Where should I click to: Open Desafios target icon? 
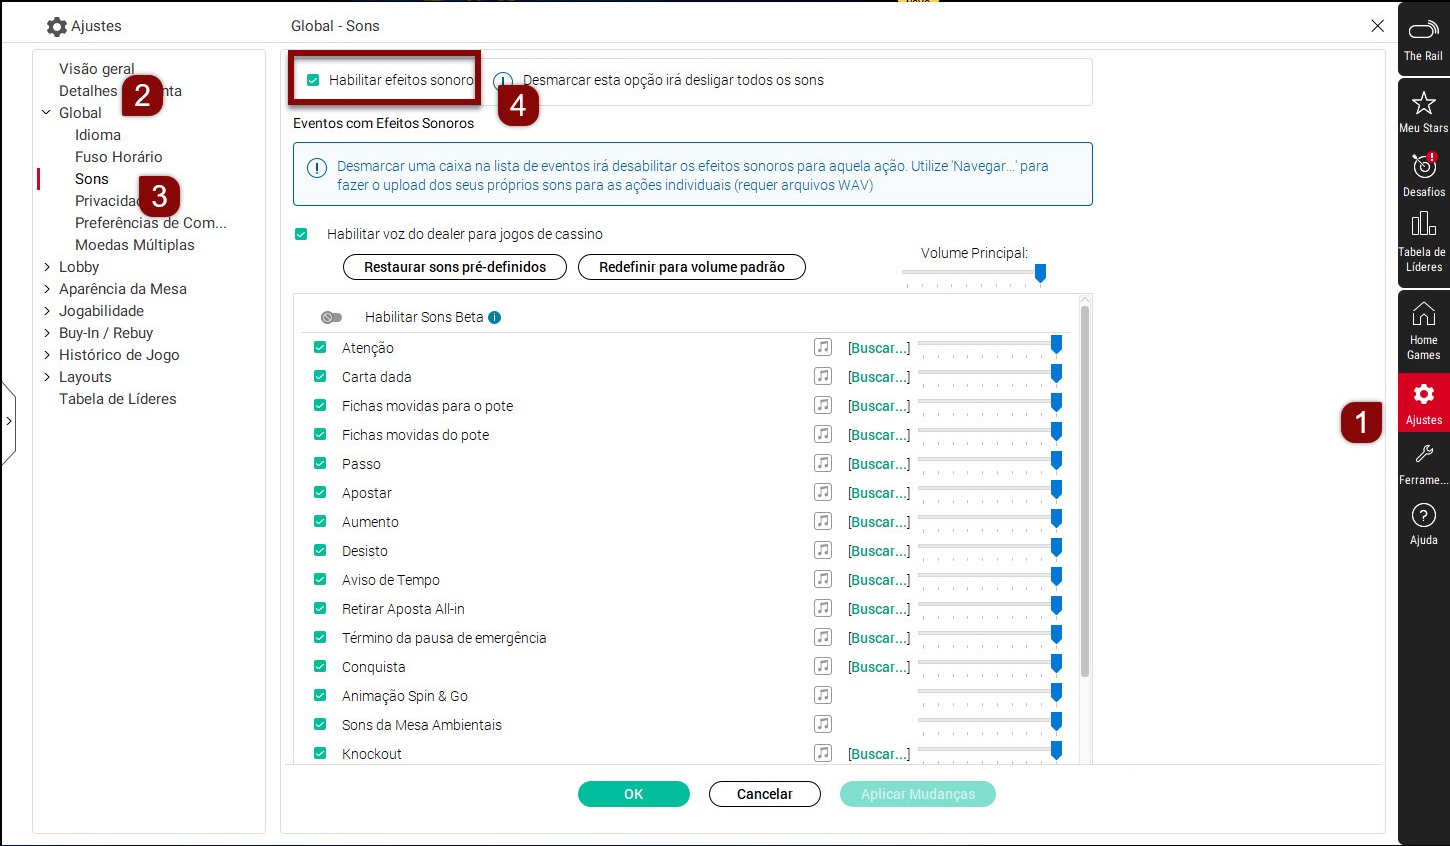[x=1423, y=167]
